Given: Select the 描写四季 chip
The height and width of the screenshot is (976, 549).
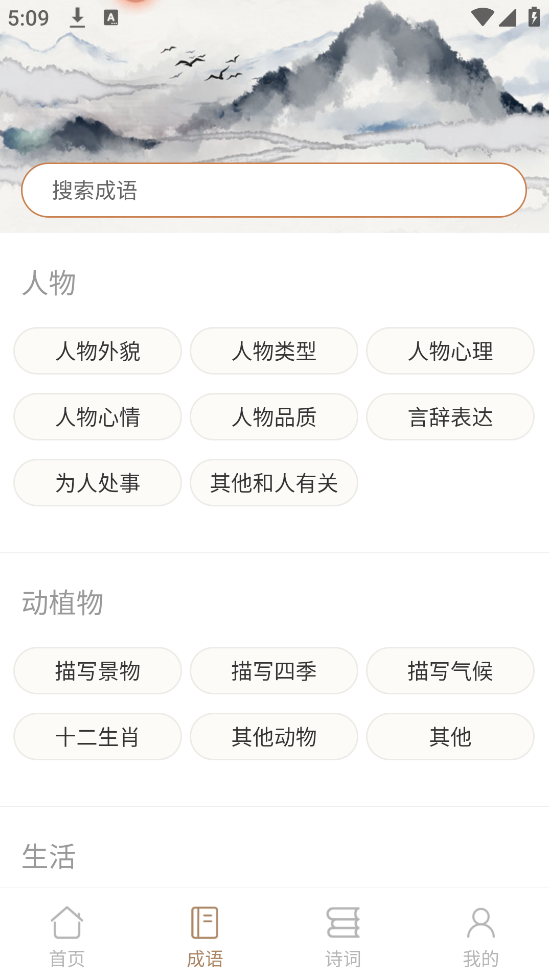Looking at the screenshot, I should click(274, 671).
